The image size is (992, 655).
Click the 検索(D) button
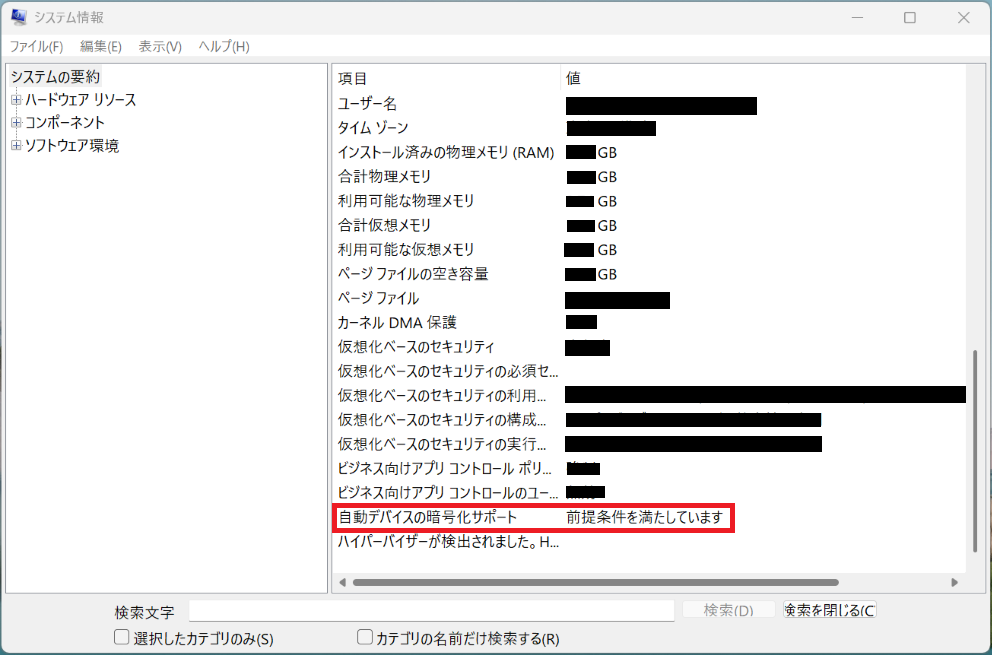click(728, 610)
